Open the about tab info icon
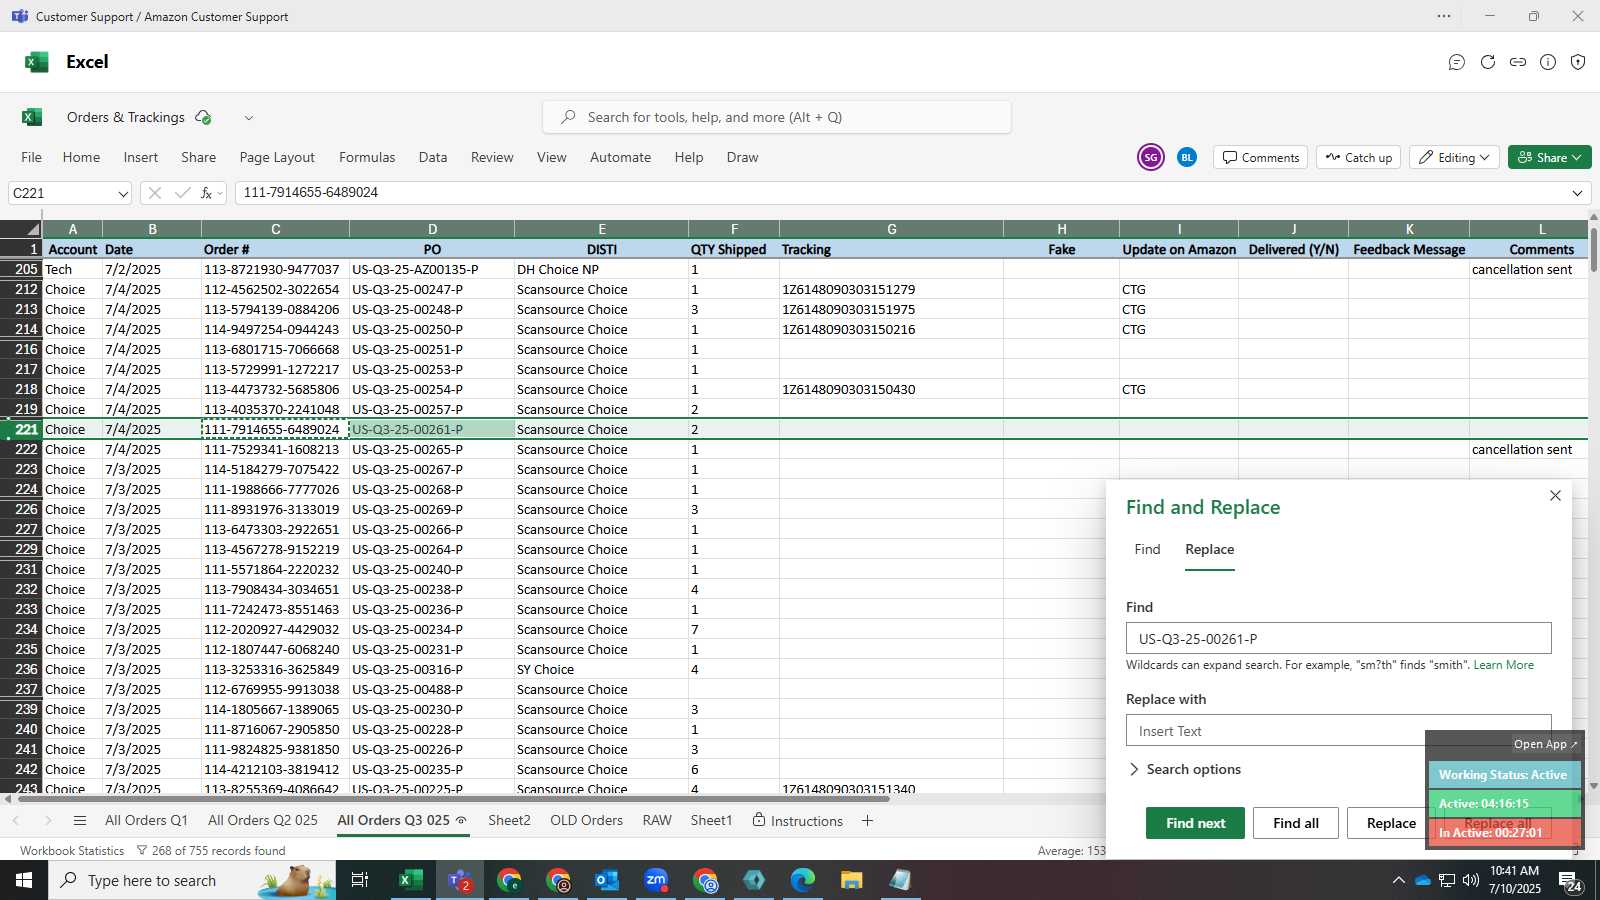 click(1548, 62)
